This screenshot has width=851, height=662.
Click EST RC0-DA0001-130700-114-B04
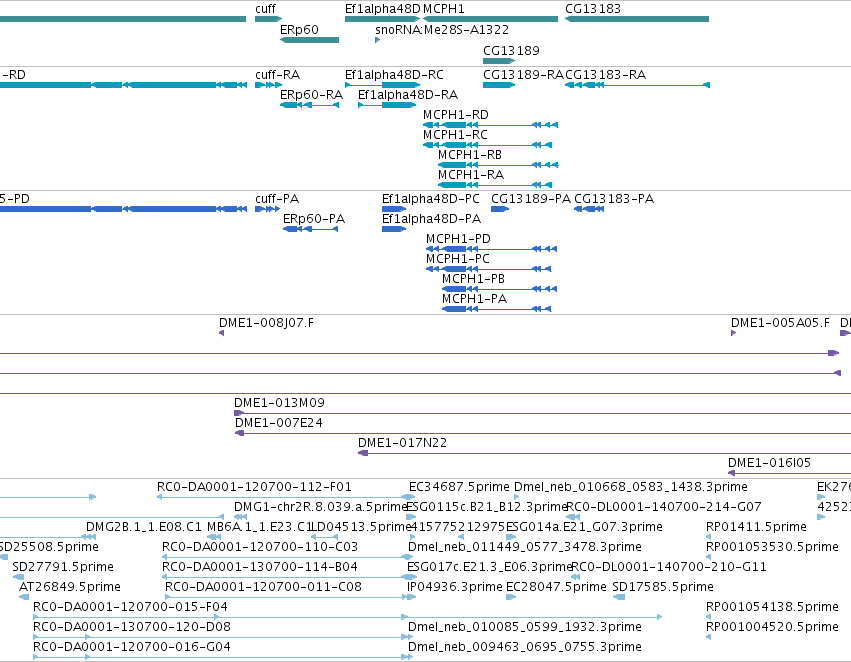pyautogui.click(x=289, y=577)
